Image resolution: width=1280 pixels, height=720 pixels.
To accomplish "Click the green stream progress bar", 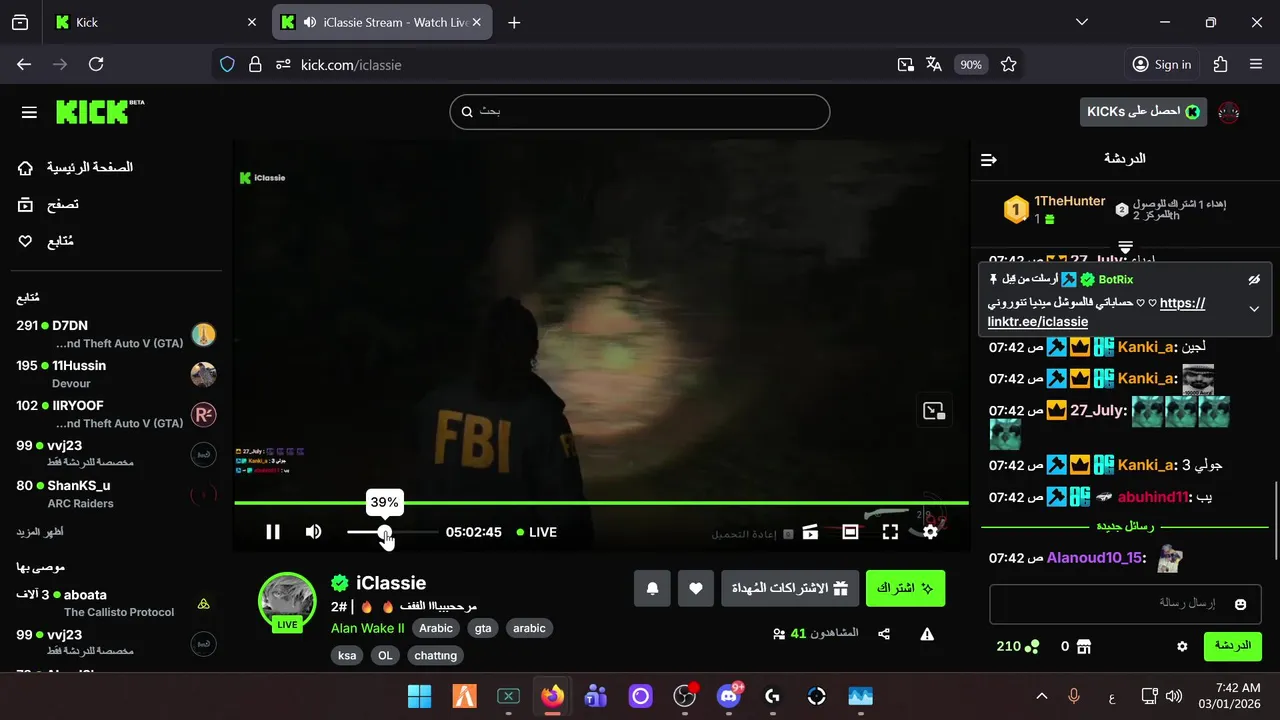I will click(601, 503).
